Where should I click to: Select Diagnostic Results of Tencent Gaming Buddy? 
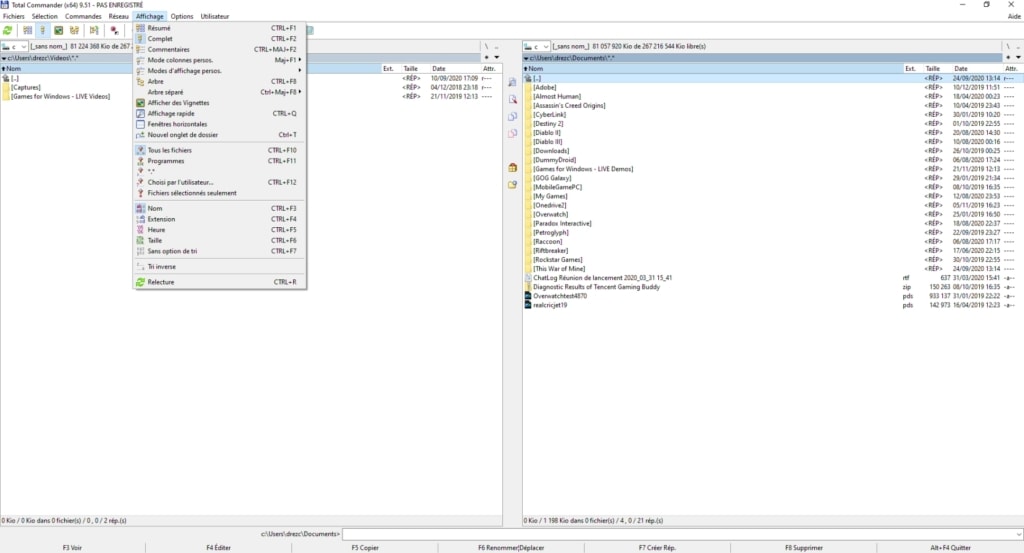596,287
